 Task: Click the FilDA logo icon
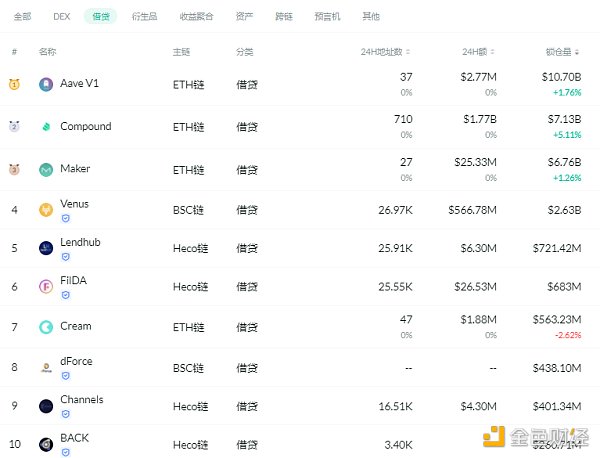tap(46, 287)
